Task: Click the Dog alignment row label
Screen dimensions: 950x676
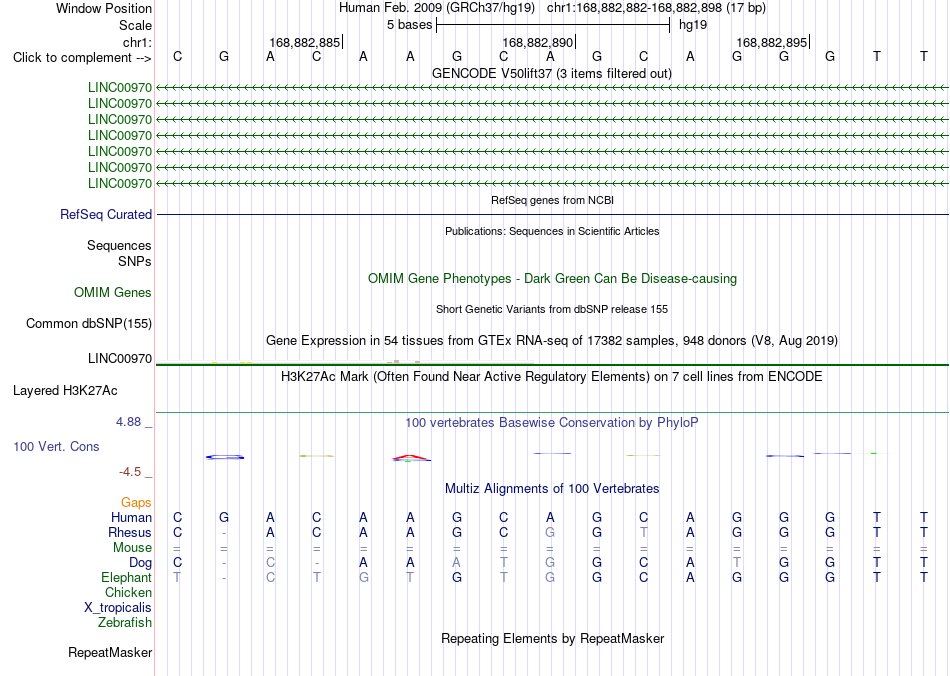Action: coord(141,563)
